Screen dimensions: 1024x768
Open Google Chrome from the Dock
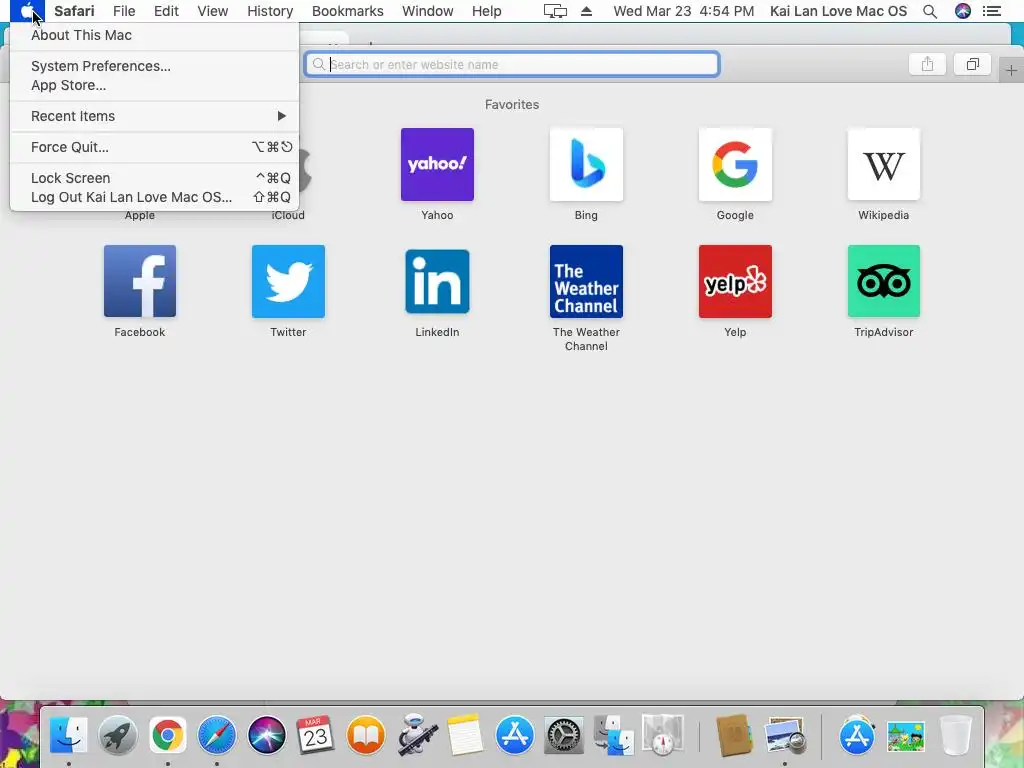click(x=167, y=735)
